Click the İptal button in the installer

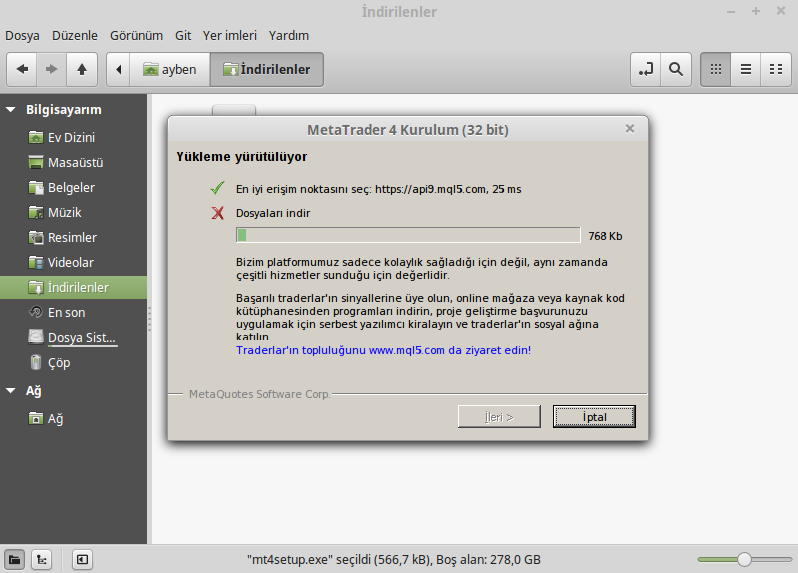pyautogui.click(x=594, y=417)
